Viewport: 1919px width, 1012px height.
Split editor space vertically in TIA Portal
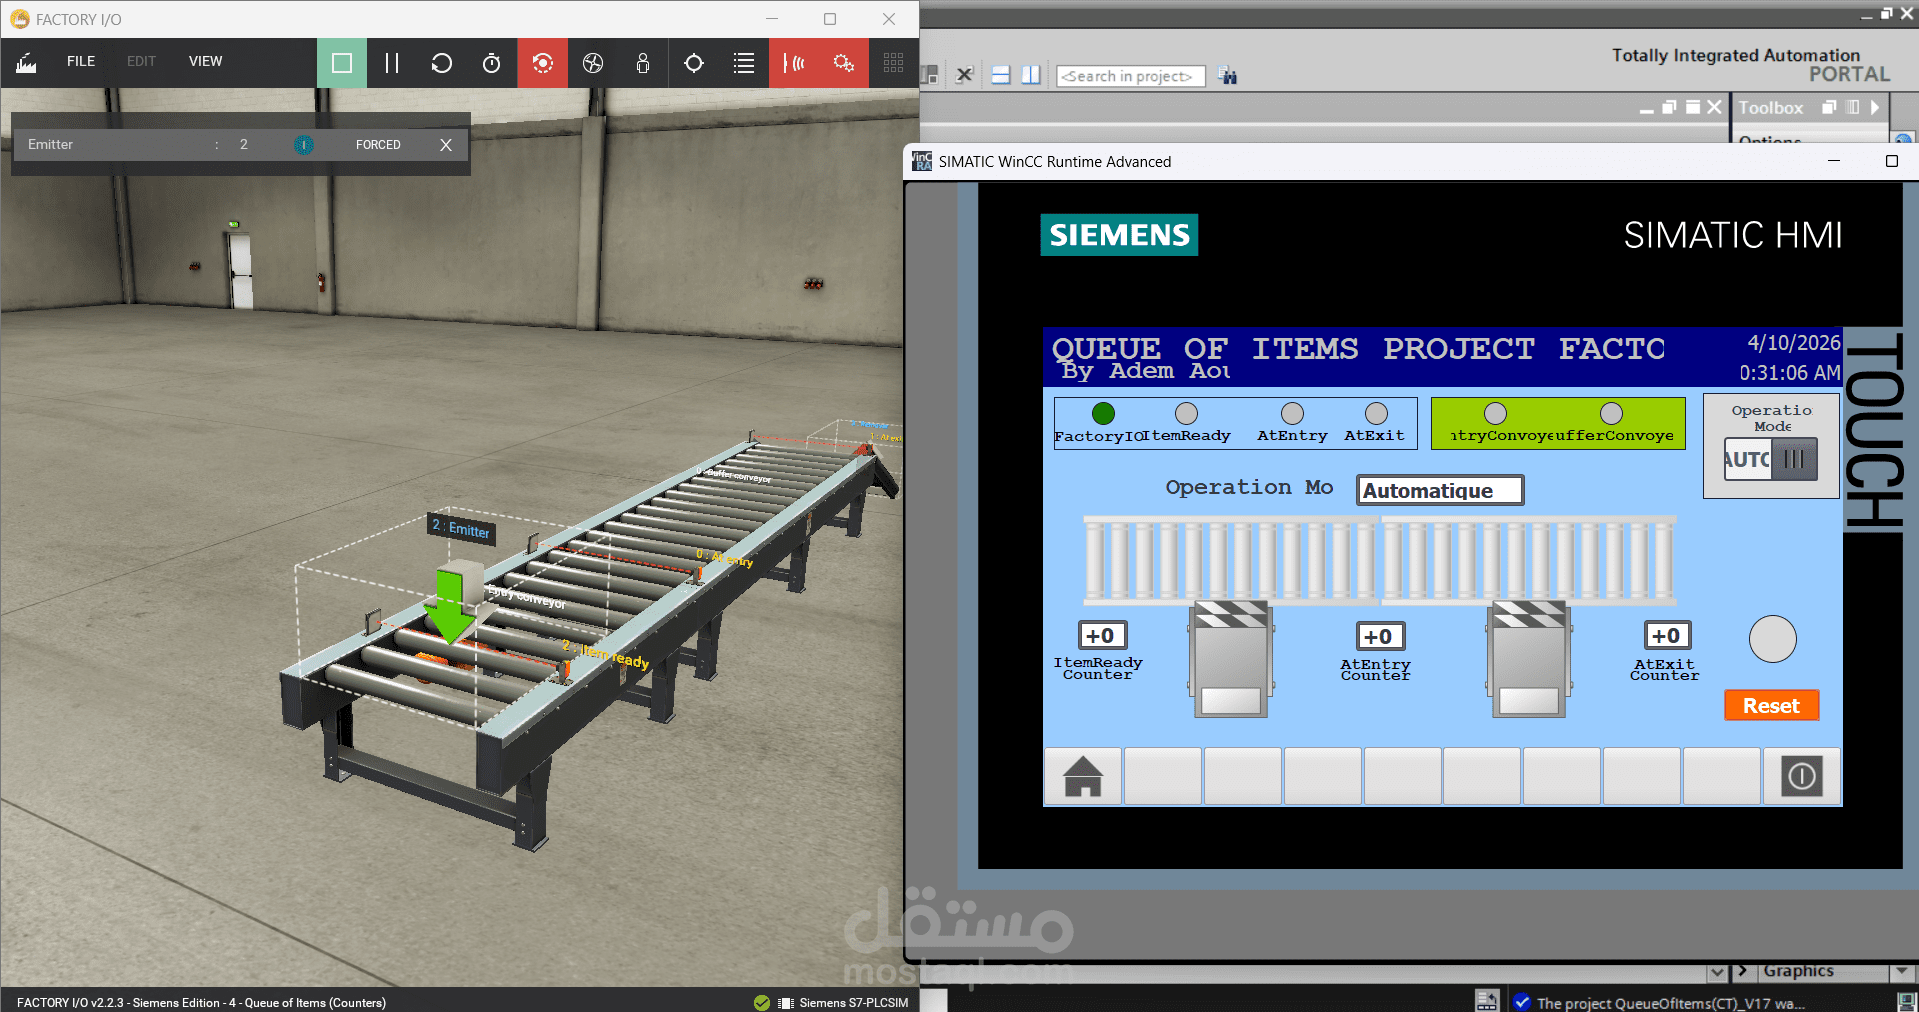(1031, 75)
